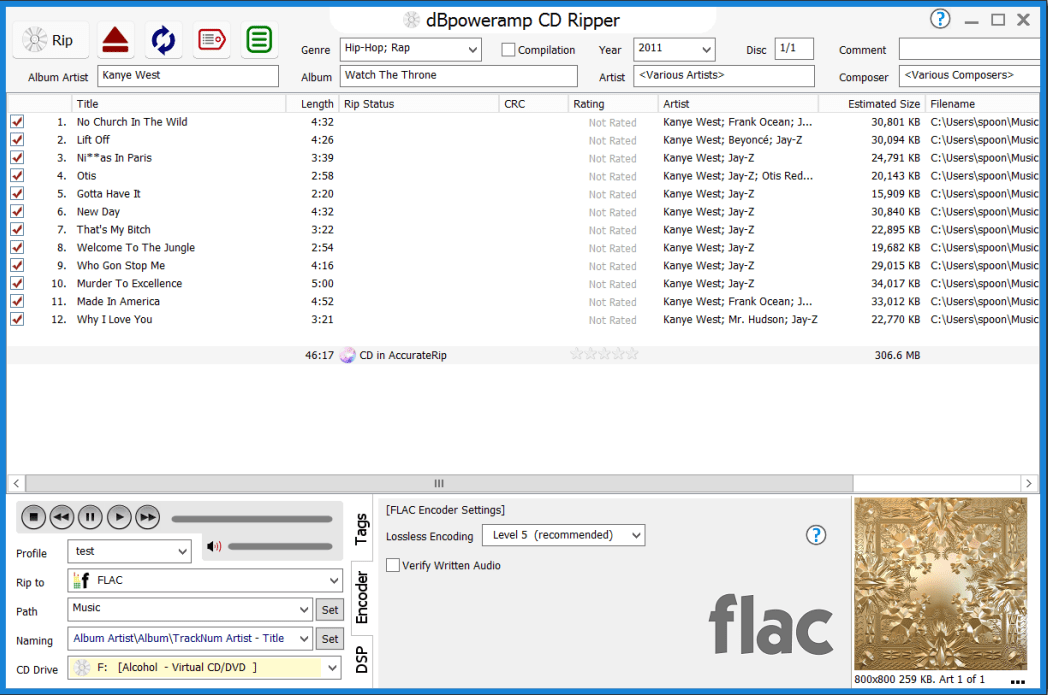Mute audio using the speaker icon
Screen dimensions: 1048x695
[214, 546]
